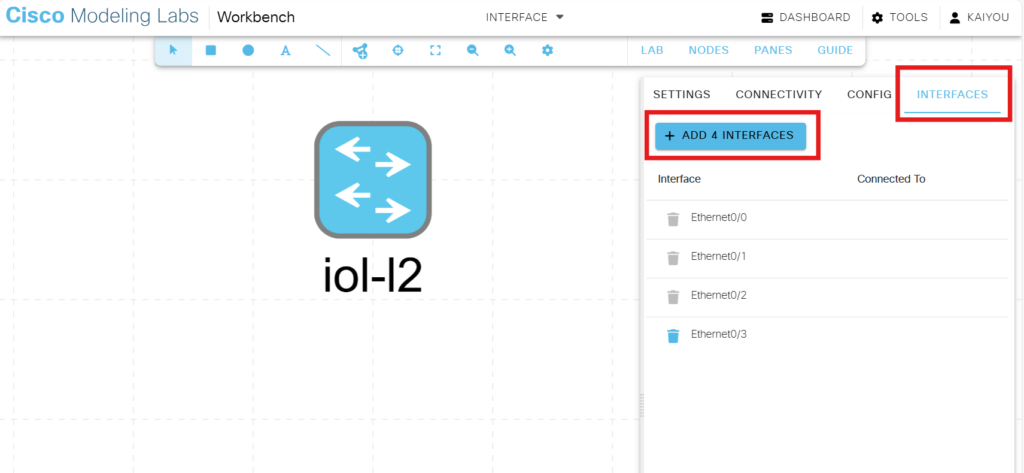
Task: Click the Ethernet0/3 interface name
Action: pyautogui.click(x=718, y=334)
